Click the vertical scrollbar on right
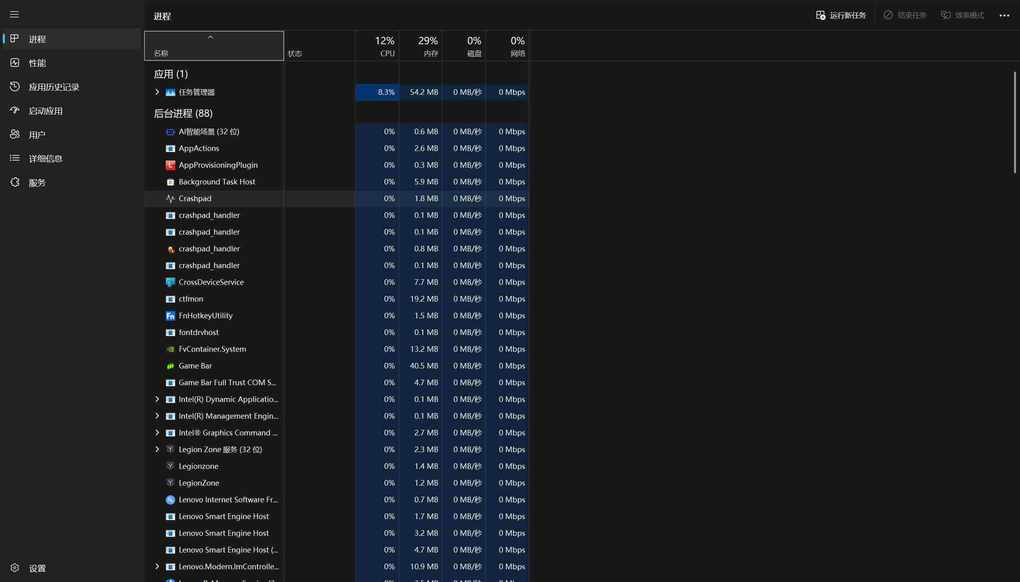This screenshot has height=582, width=1020. tap(1014, 120)
